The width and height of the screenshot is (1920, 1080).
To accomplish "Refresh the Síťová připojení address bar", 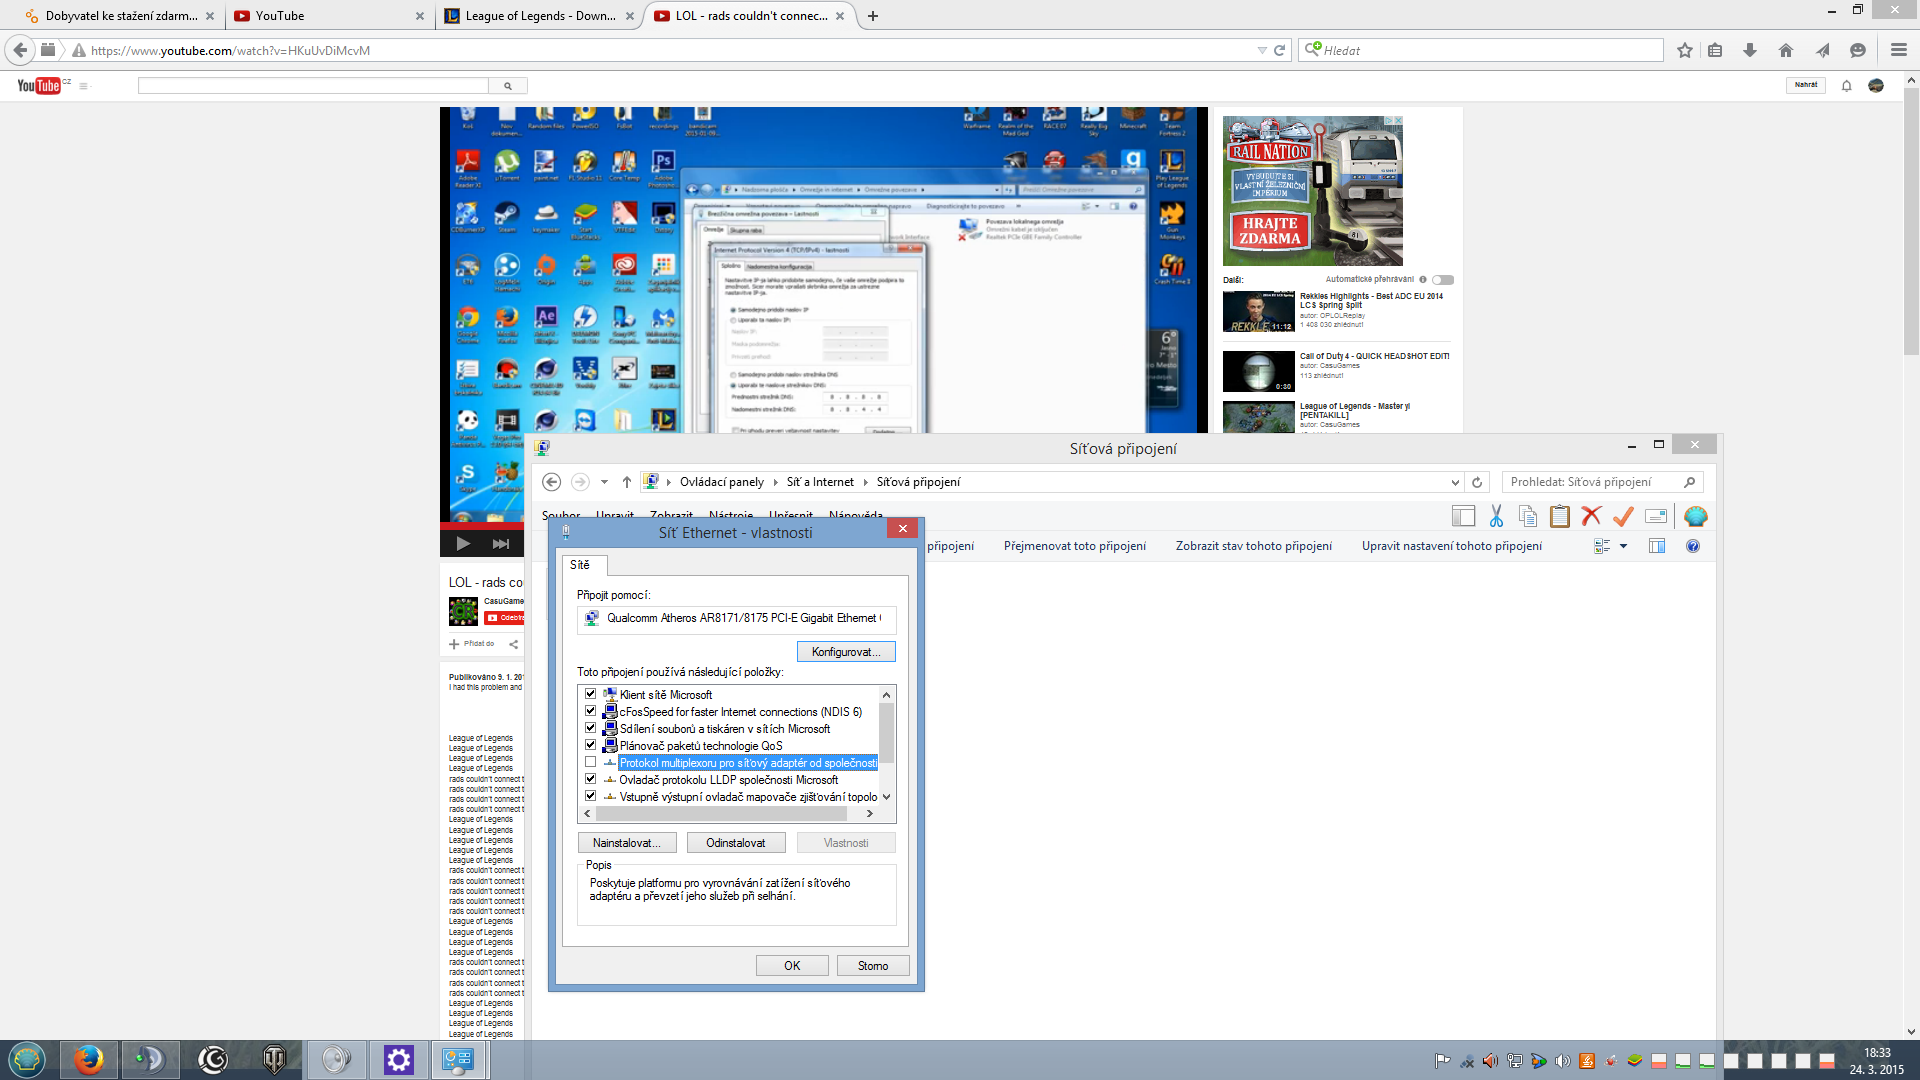I will (x=1477, y=482).
